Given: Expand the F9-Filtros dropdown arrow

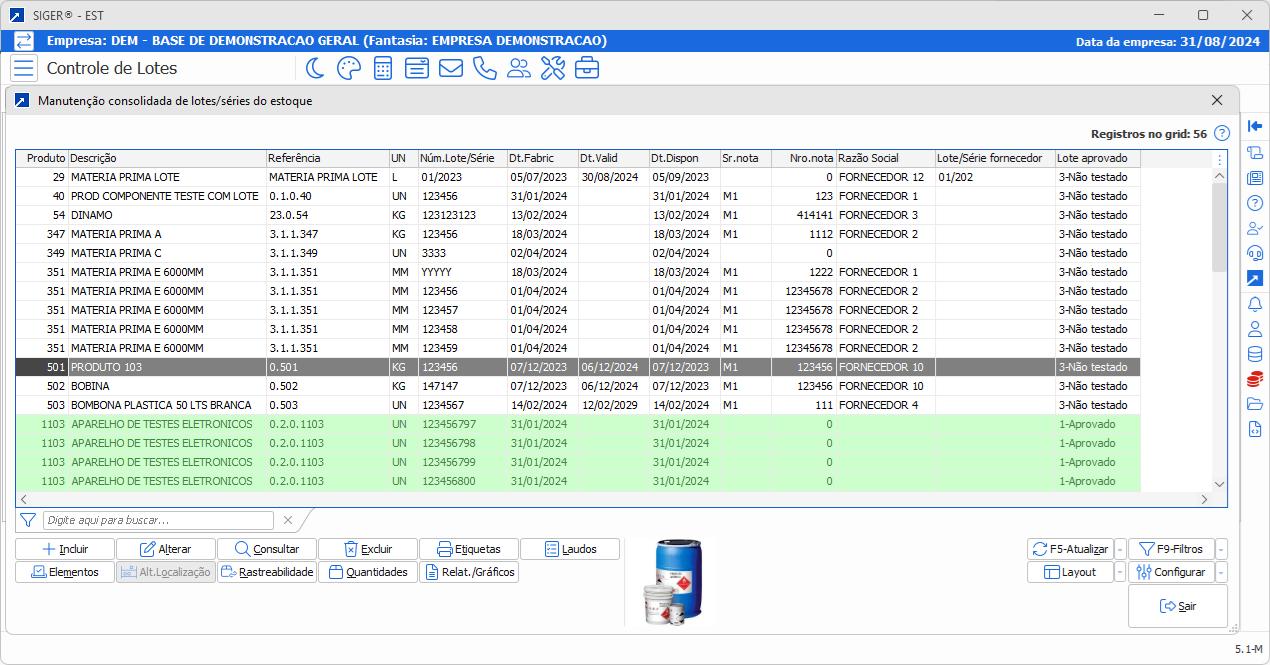Looking at the screenshot, I should [x=1222, y=549].
